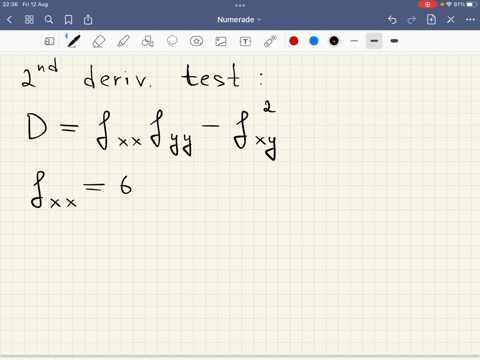Choose the black pen color
The height and width of the screenshot is (360, 480).
pos(334,41)
